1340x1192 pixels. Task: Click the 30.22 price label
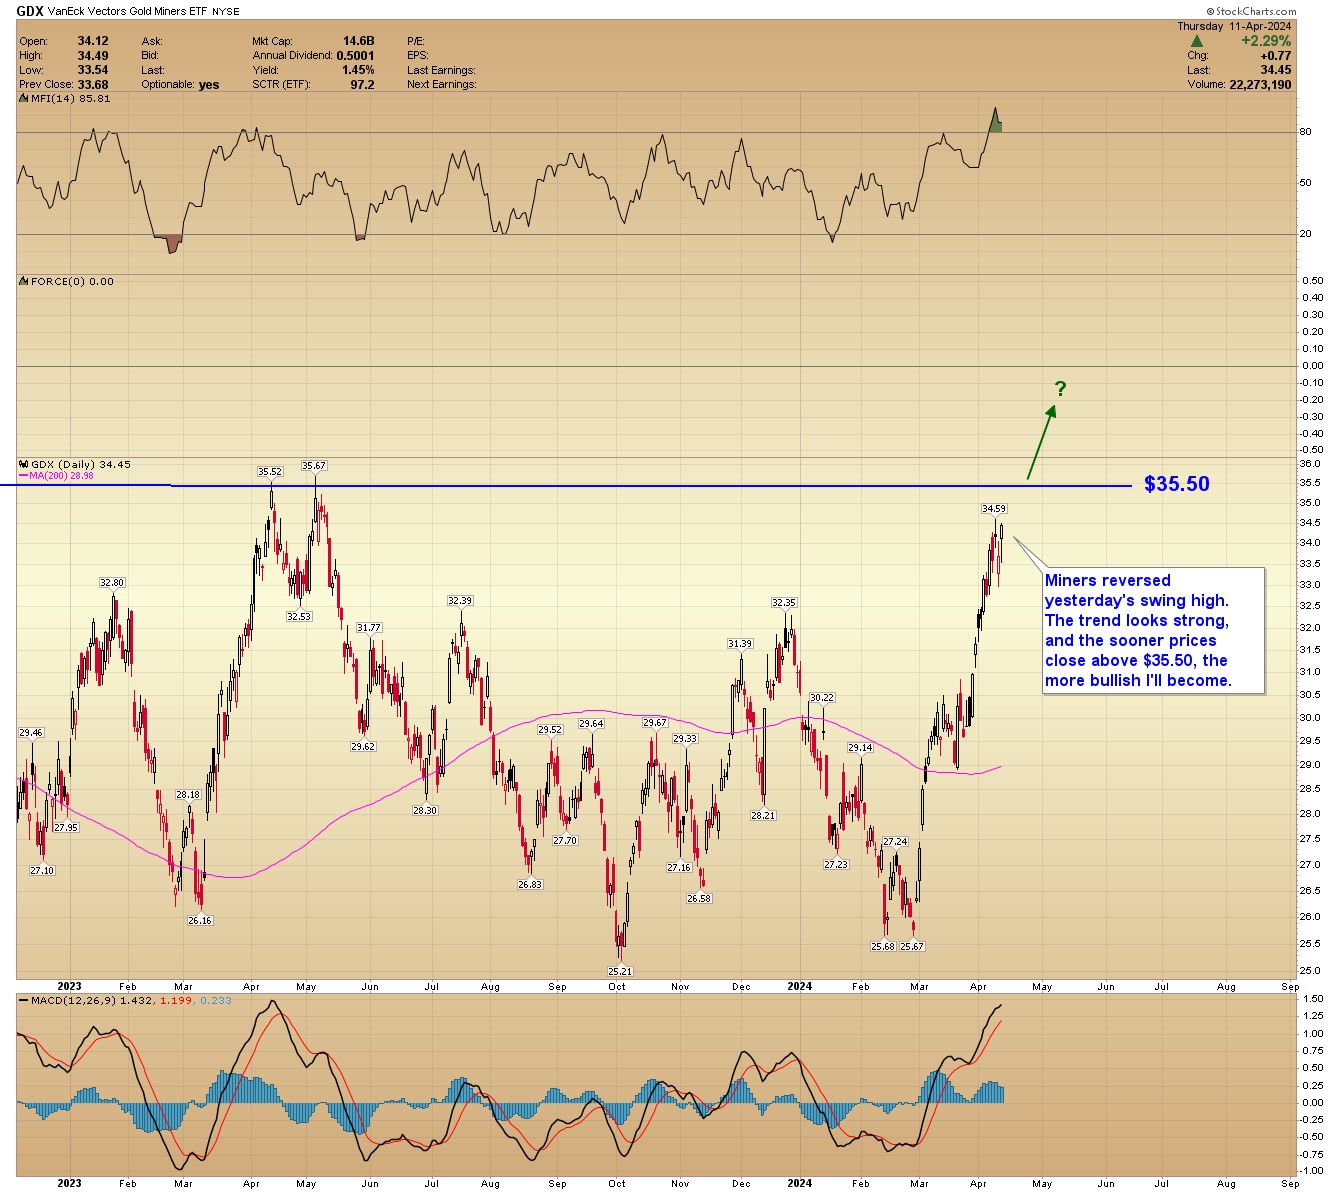tap(822, 698)
